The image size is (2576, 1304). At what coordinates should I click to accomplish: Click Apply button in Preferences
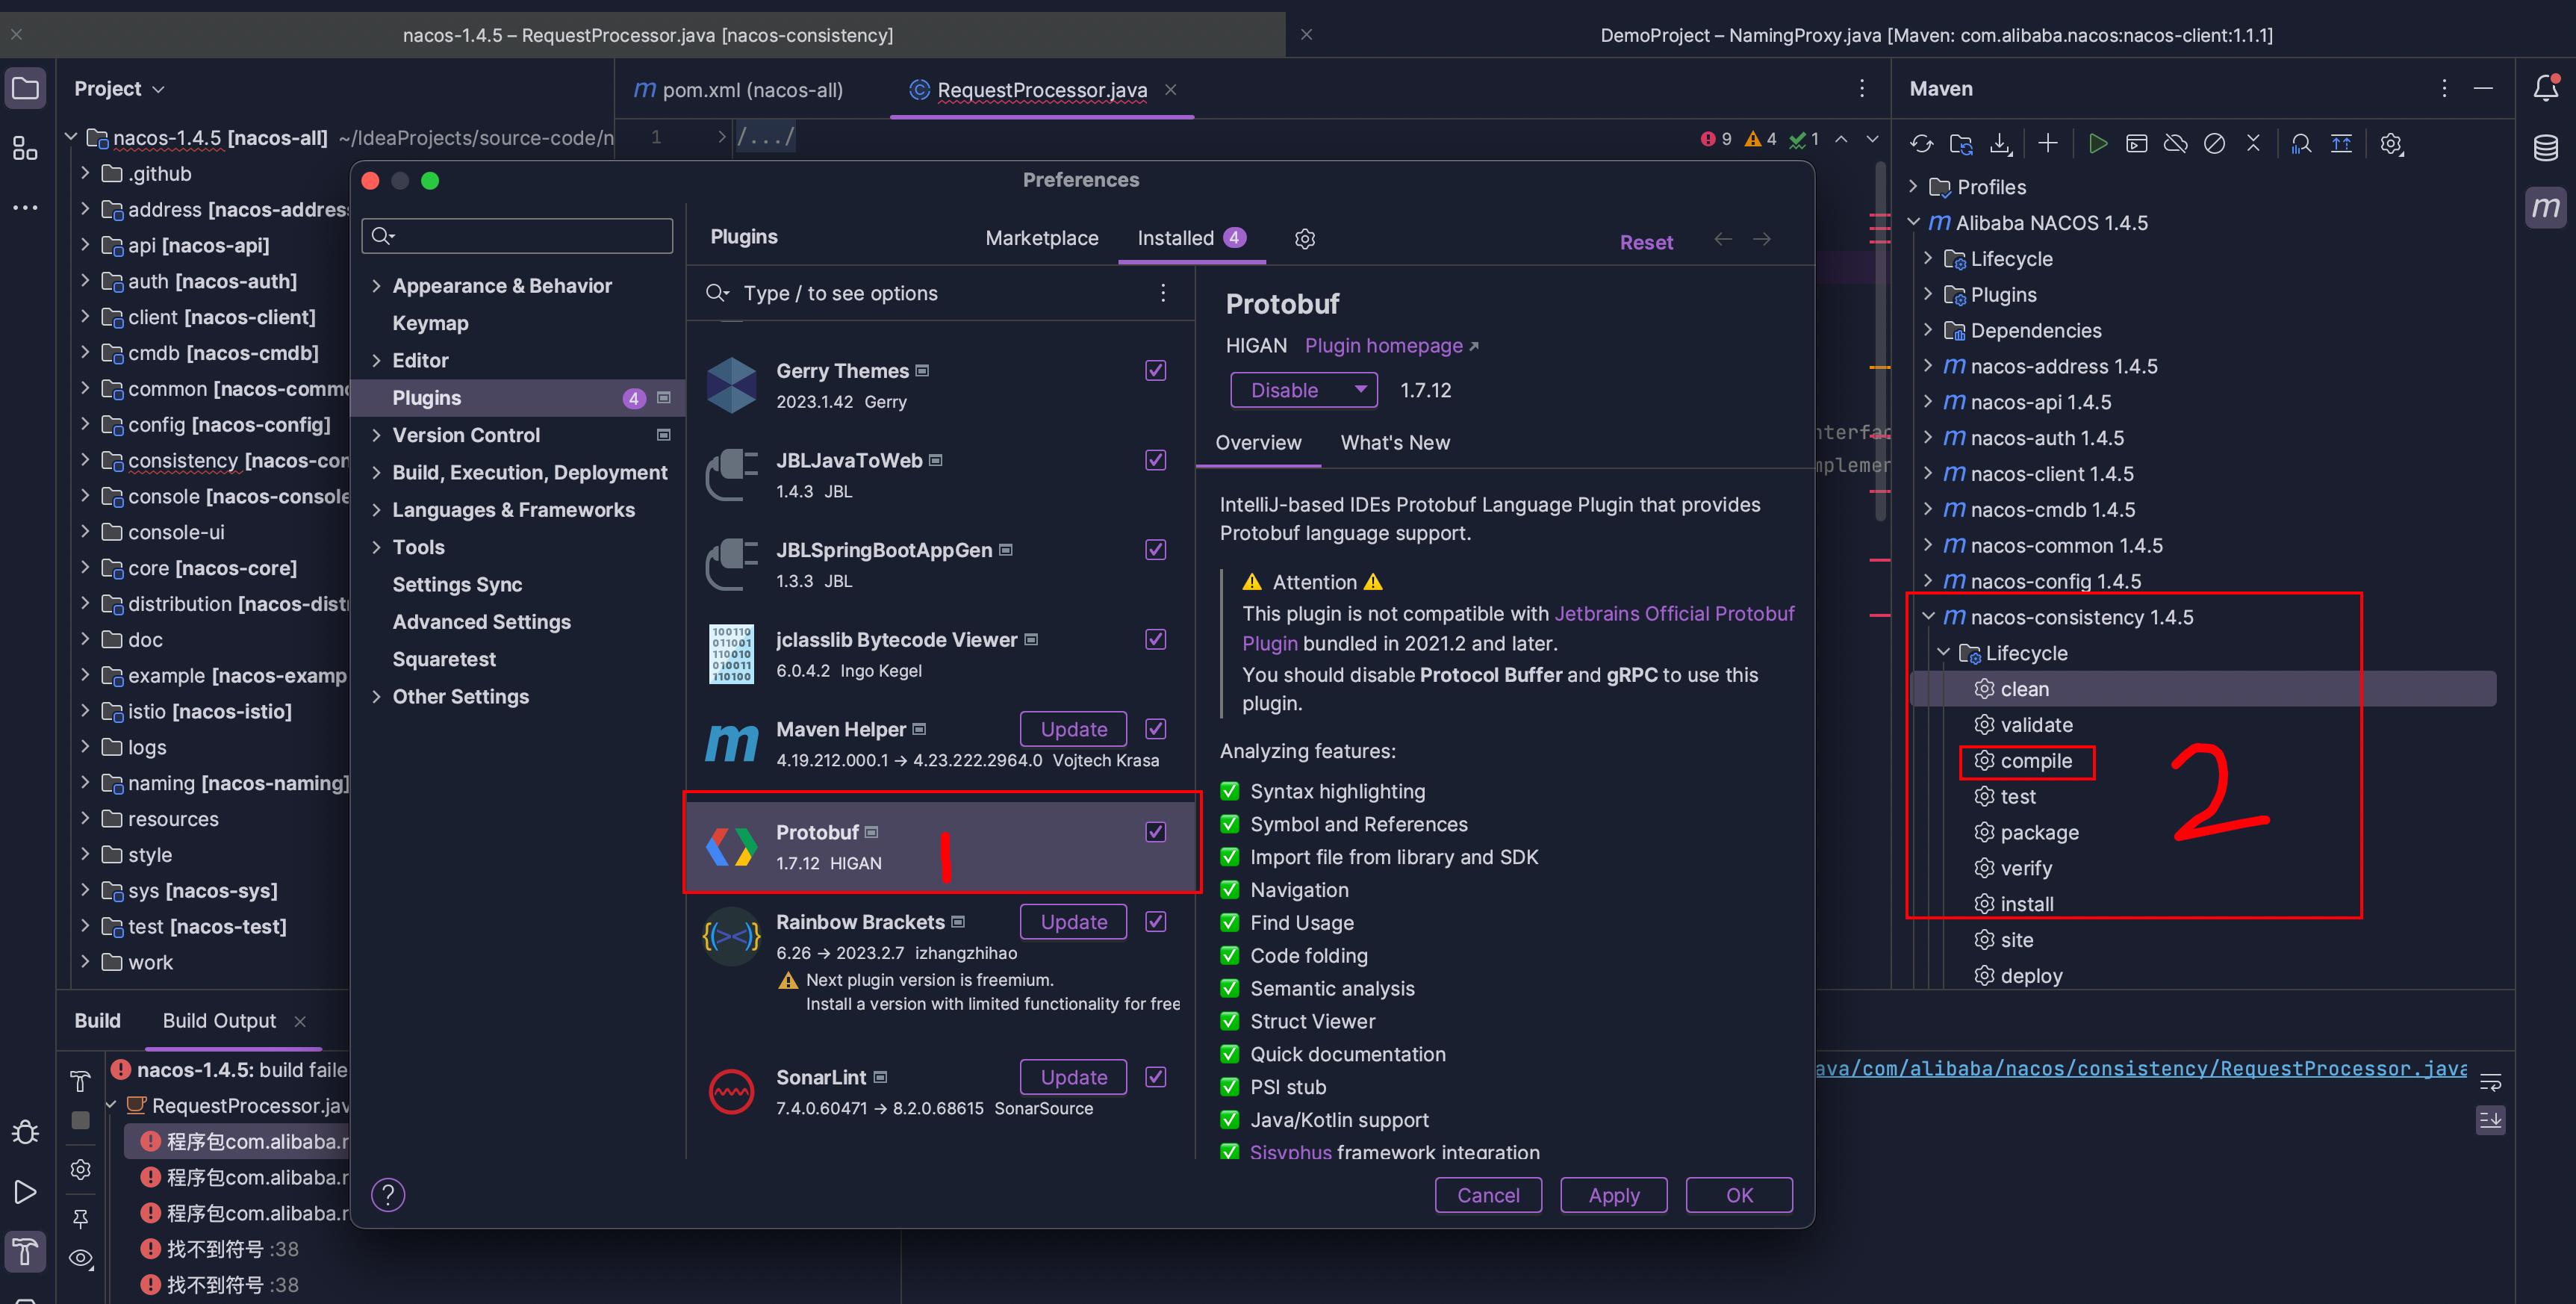1613,1195
